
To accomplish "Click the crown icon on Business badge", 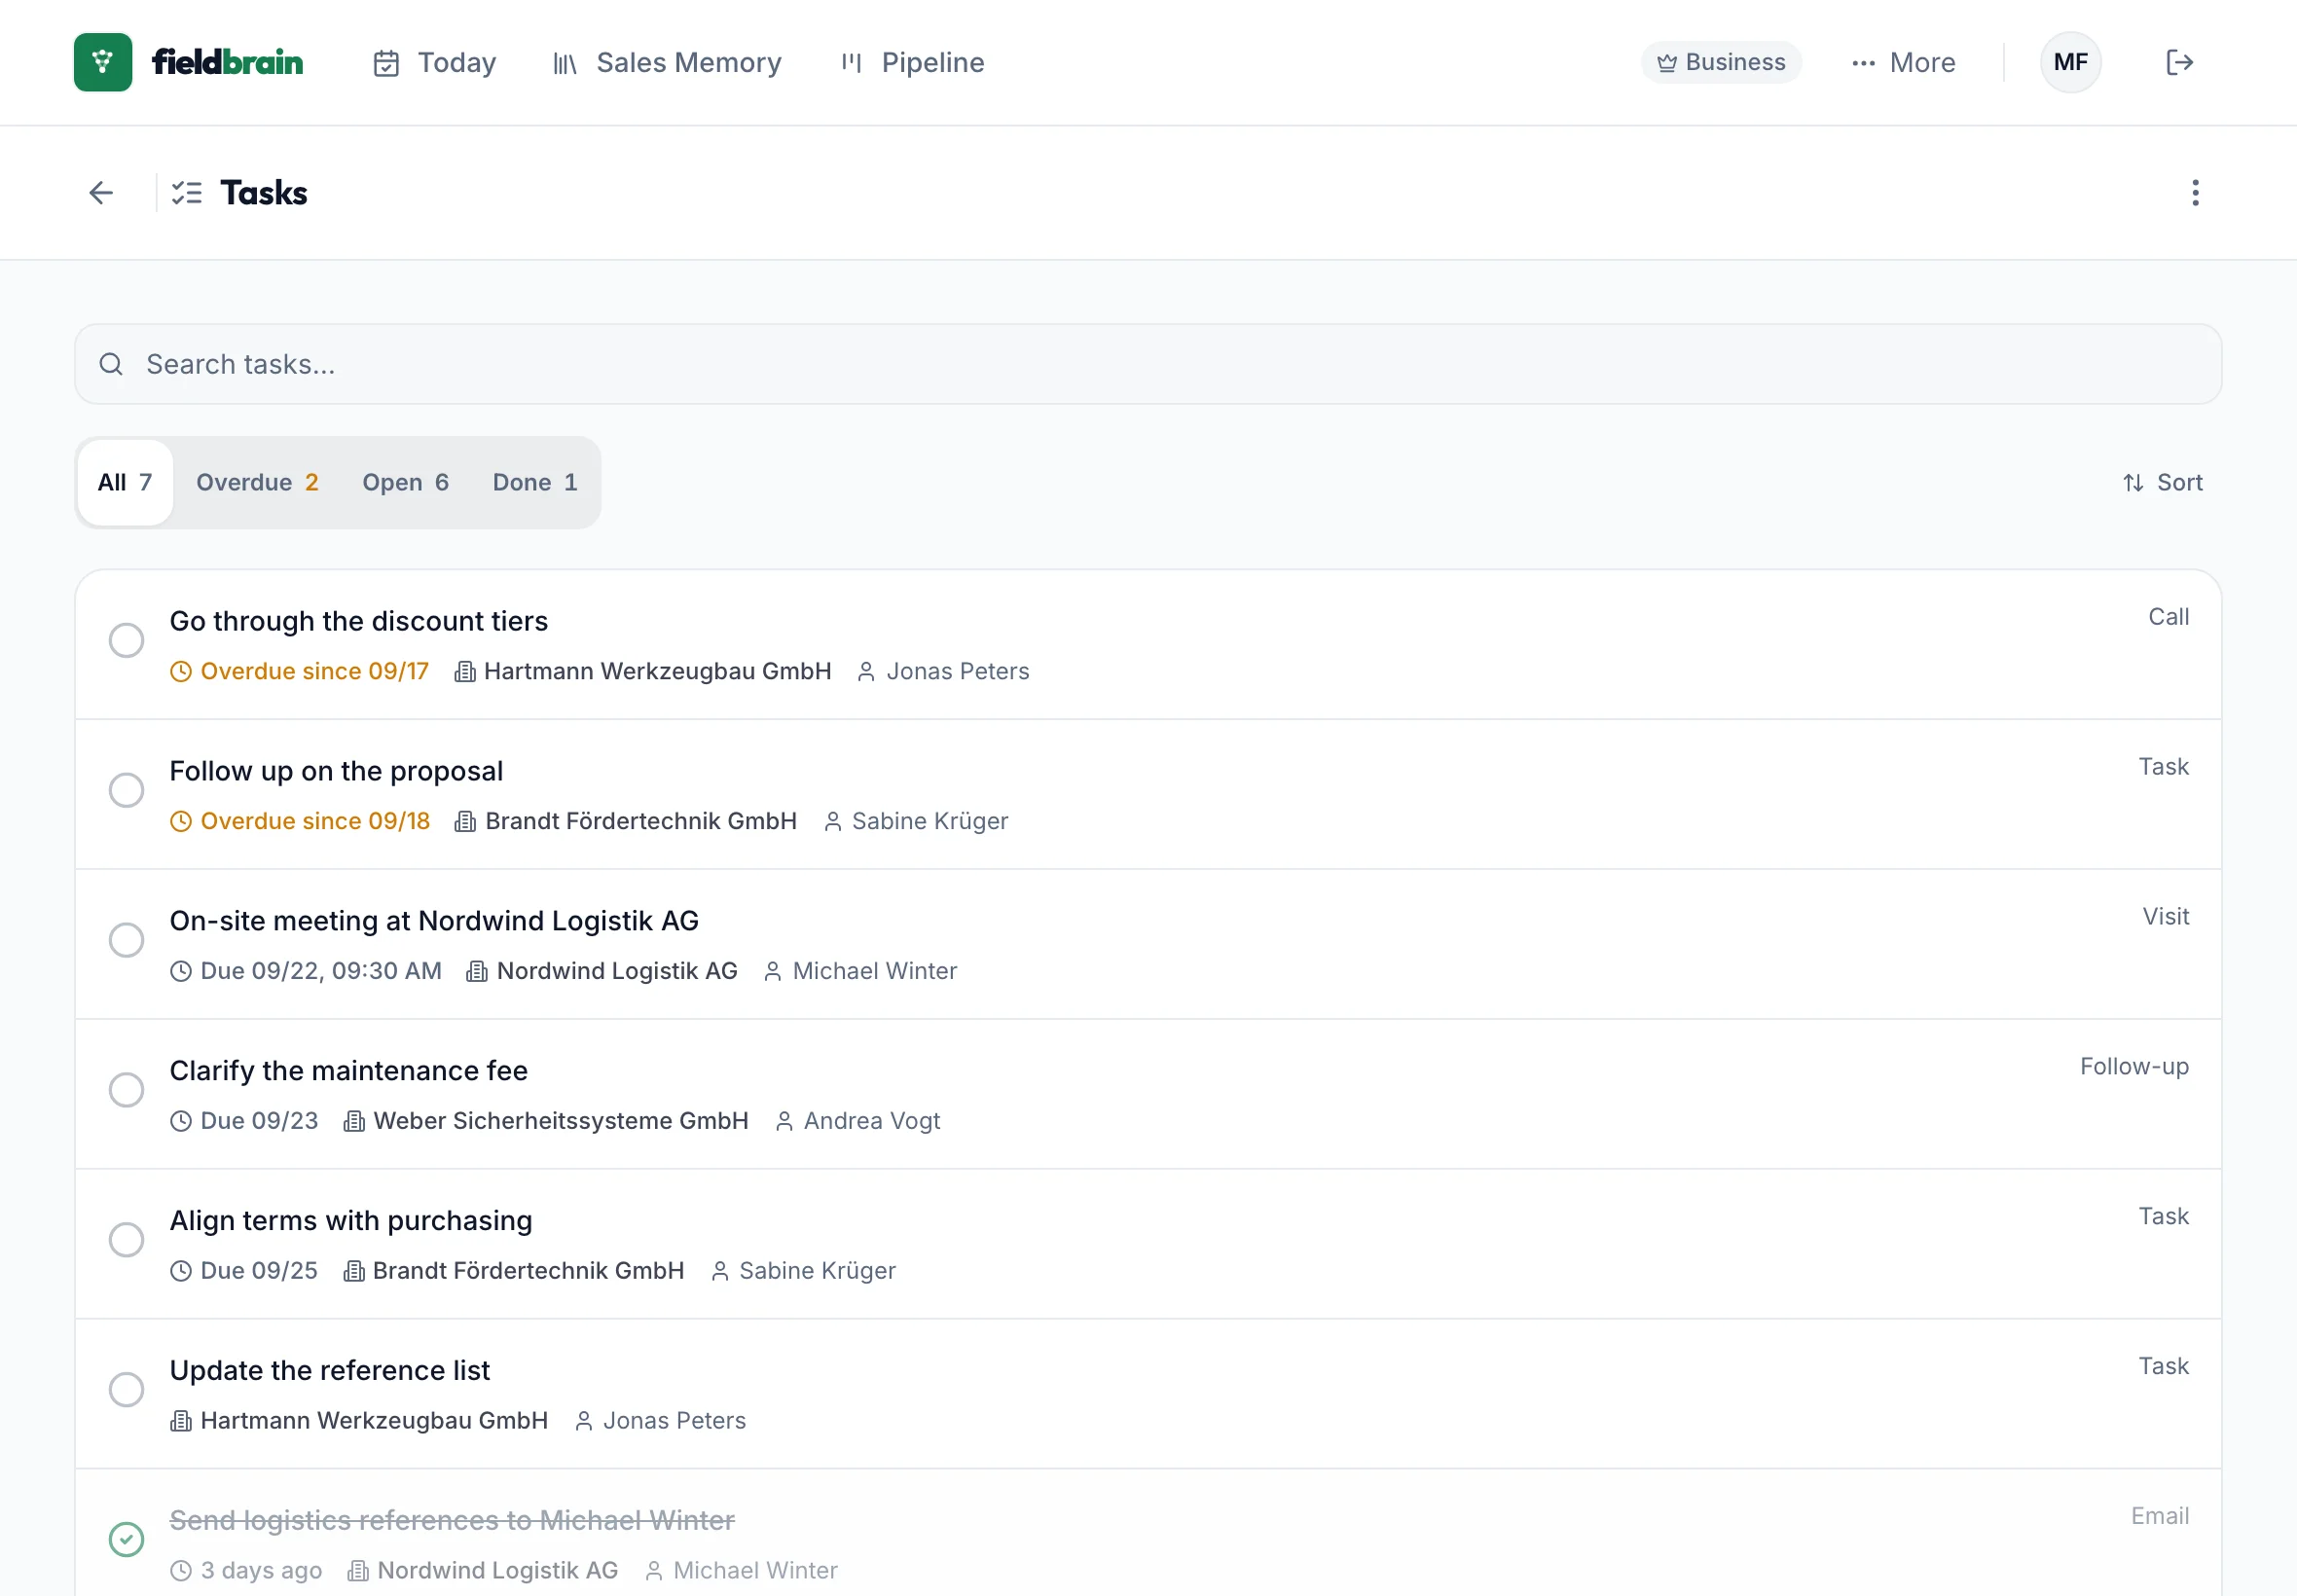I will tap(1666, 63).
